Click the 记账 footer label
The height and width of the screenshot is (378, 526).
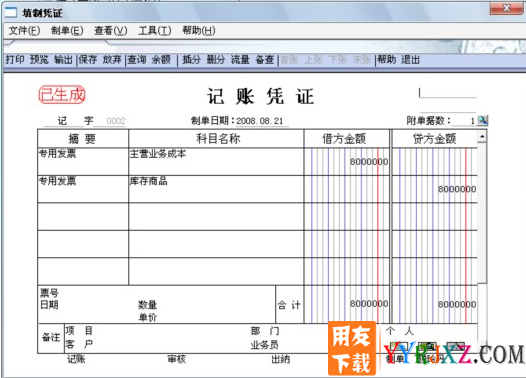coord(76,359)
